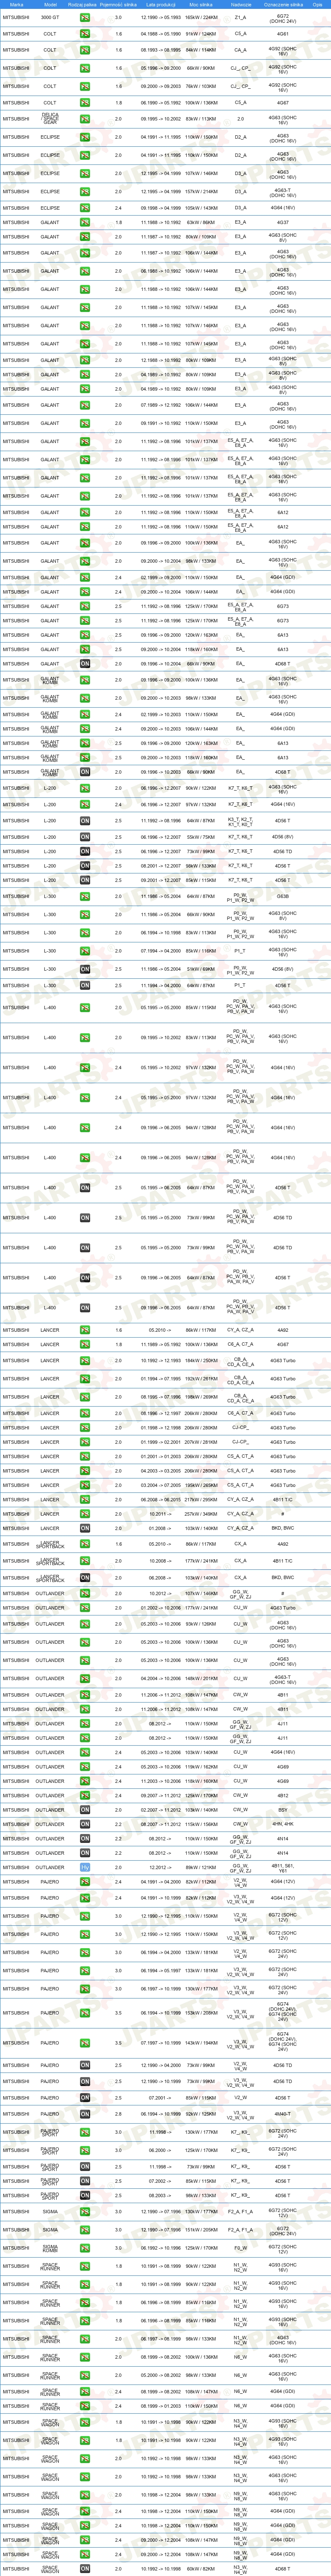Image resolution: width=331 pixels, height=2576 pixels.
Task: Click the Oznaczenie silnika column header
Action: point(283,5)
